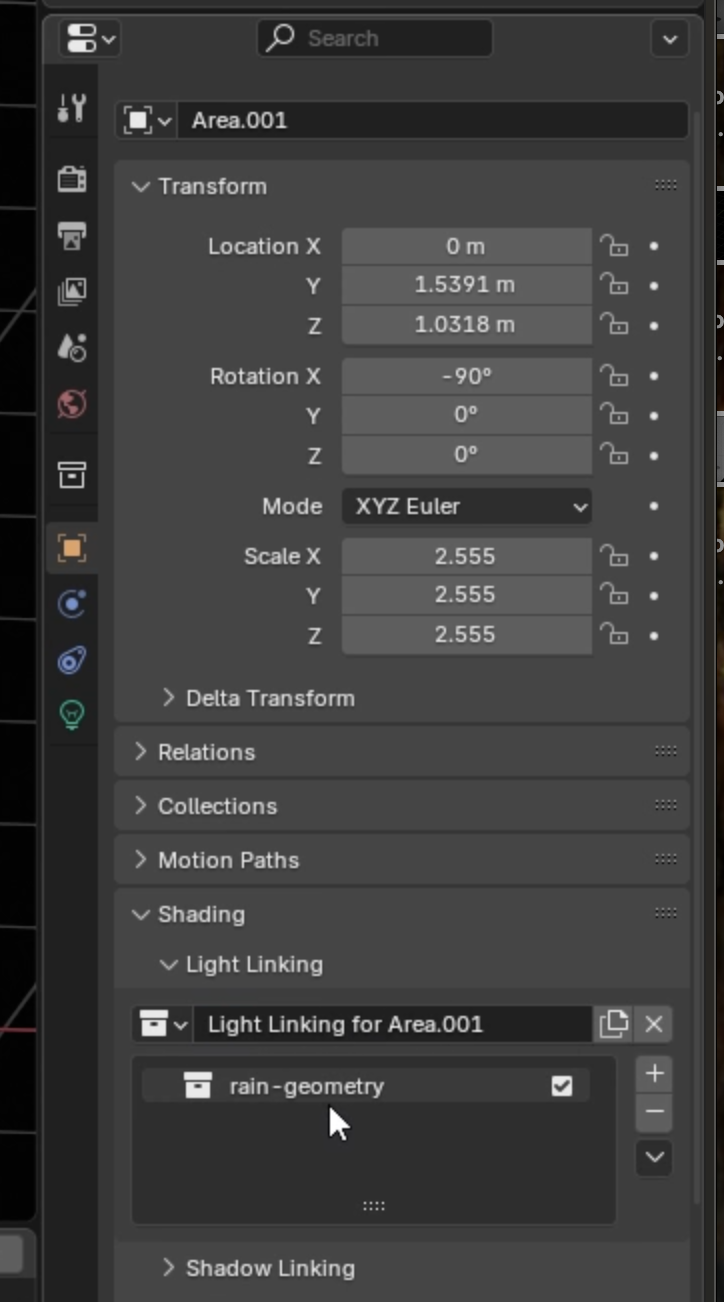724x1302 pixels.
Task: Open the editor type dropdown
Action: (x=90, y=39)
